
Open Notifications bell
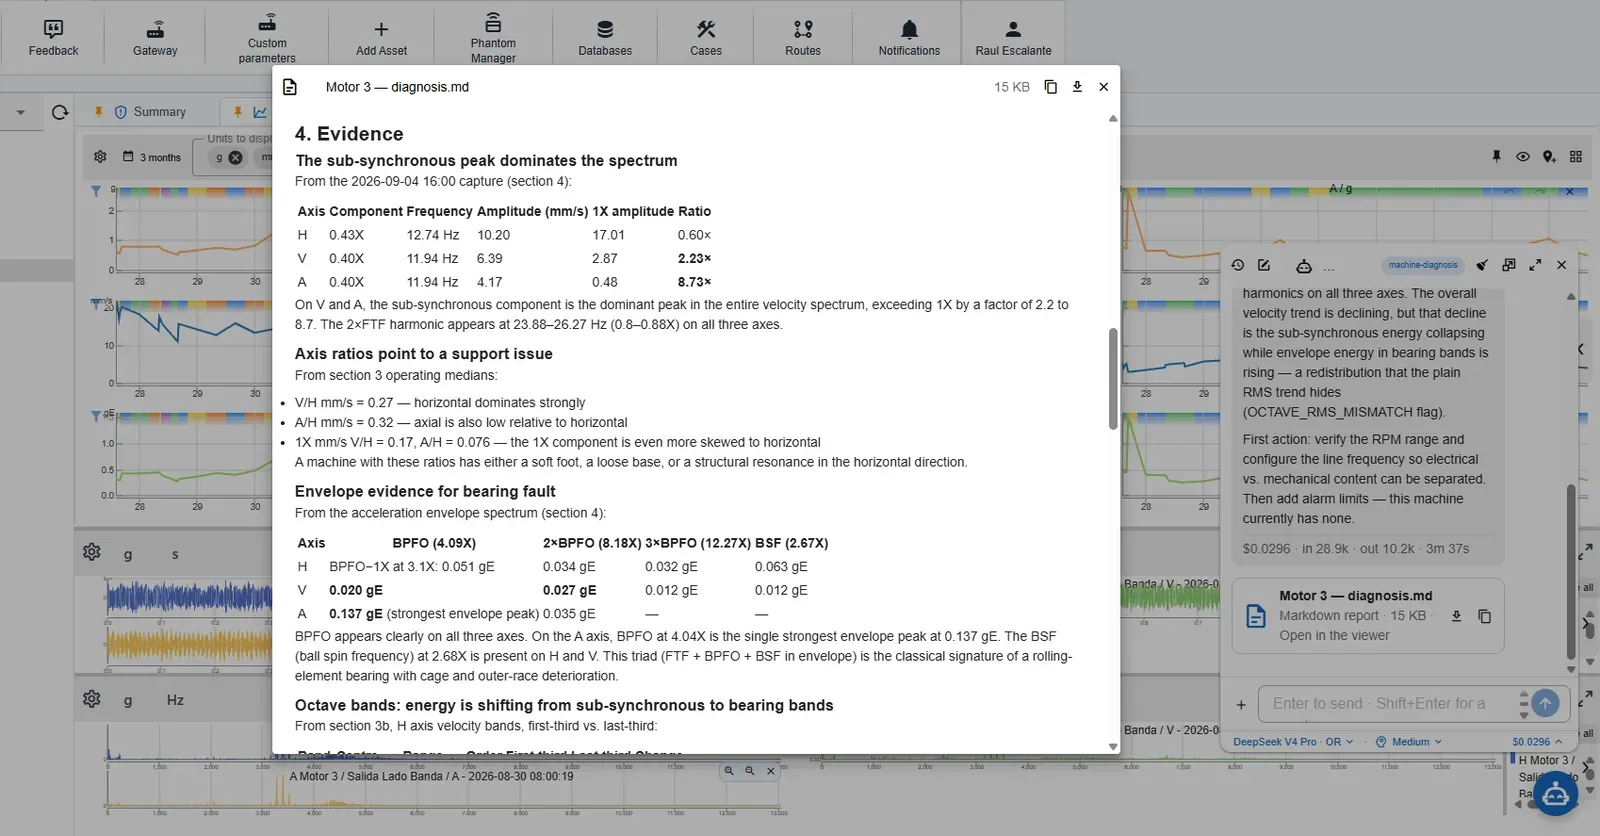click(x=909, y=38)
